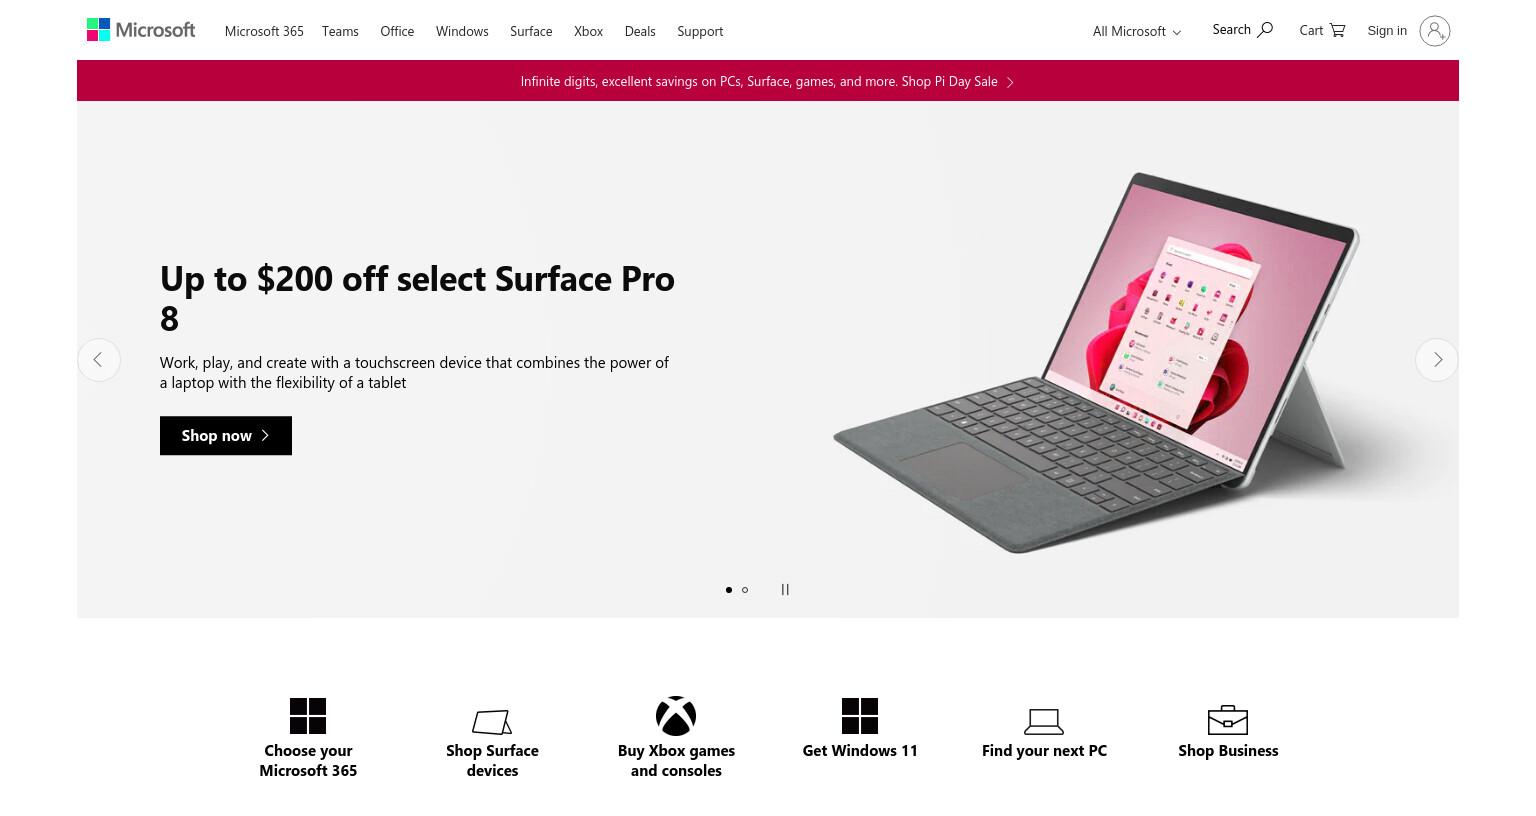Image resolution: width=1536 pixels, height=816 pixels.
Task: Pause the hero carousel autoplay
Action: (x=785, y=590)
